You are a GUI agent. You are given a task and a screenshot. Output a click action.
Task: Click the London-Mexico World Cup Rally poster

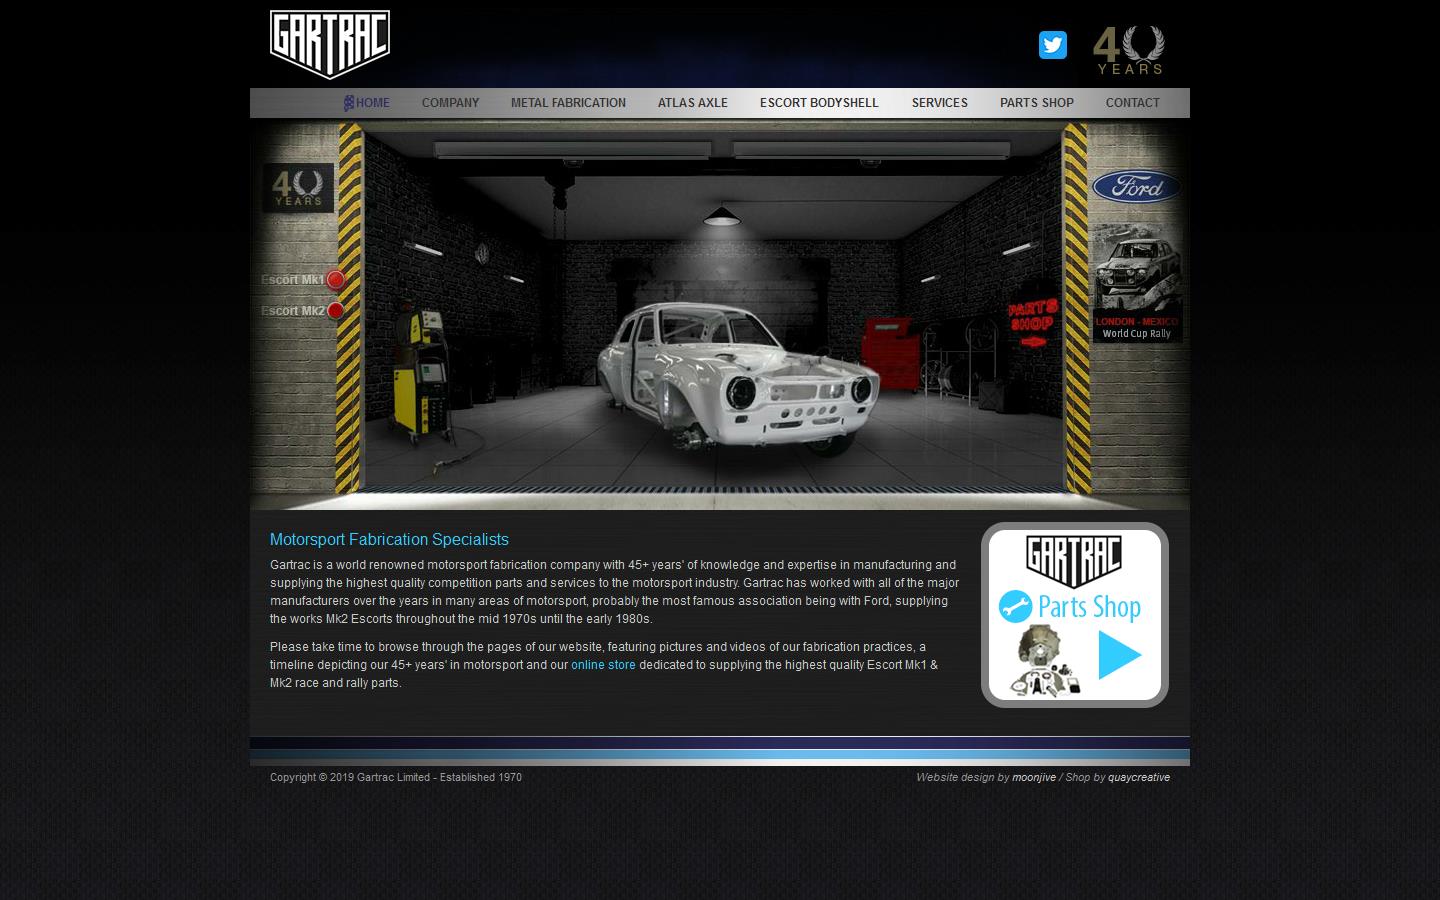[x=1136, y=283]
